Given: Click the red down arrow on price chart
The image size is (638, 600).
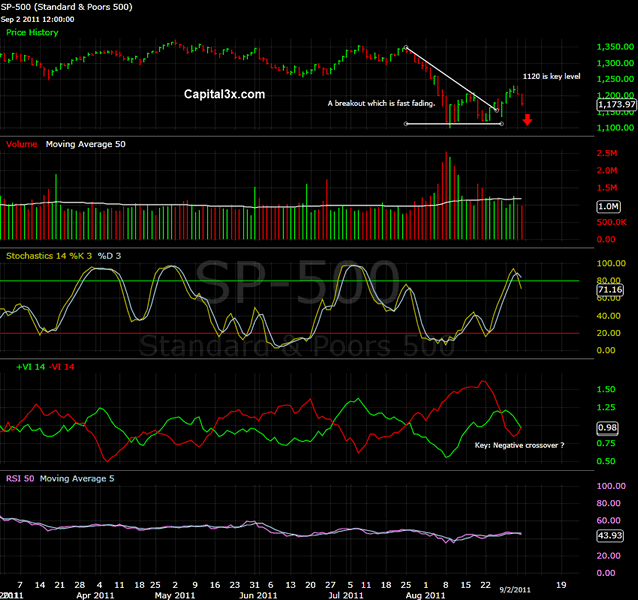Looking at the screenshot, I should click(x=527, y=120).
